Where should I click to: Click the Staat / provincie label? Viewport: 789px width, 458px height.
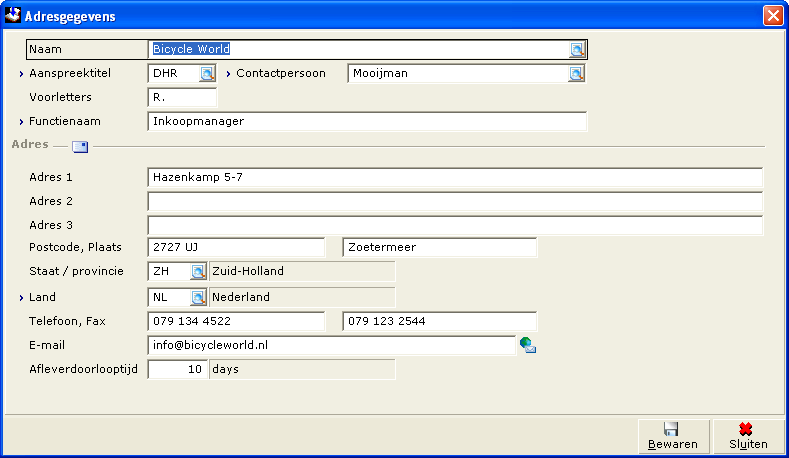click(76, 271)
